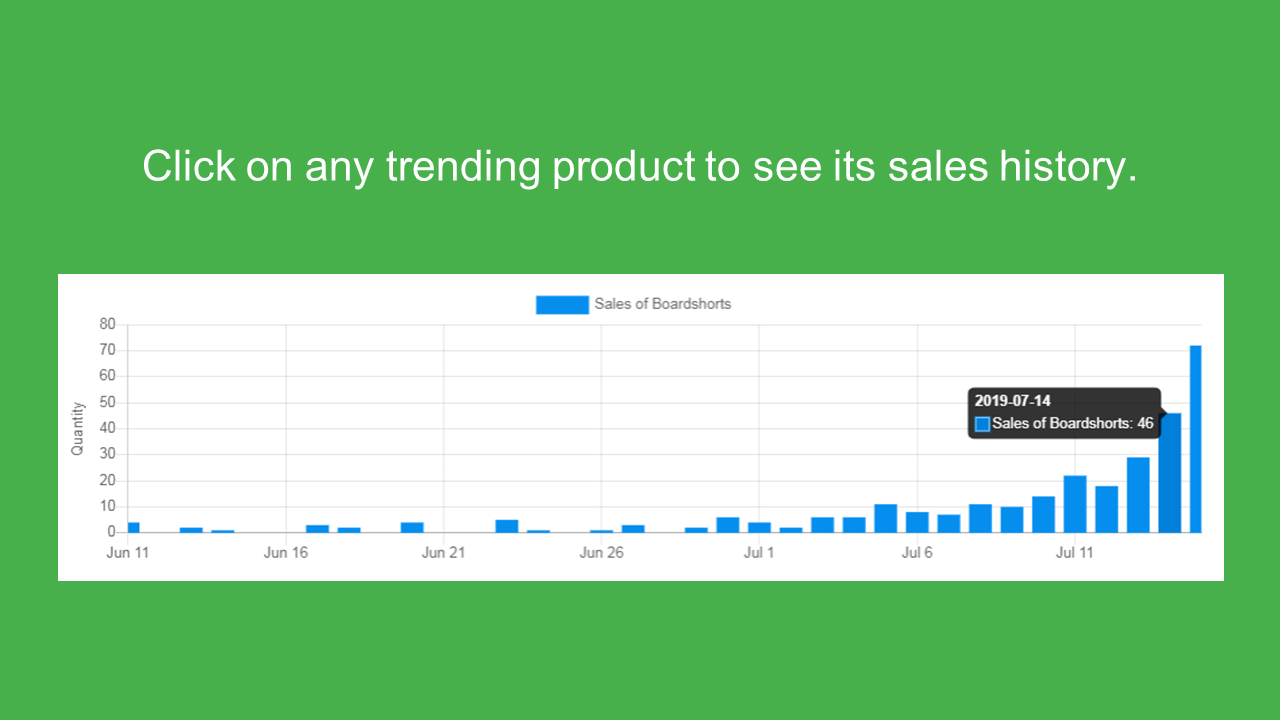Image resolution: width=1280 pixels, height=720 pixels.
Task: Click the Jun 21 x-axis label
Action: pos(444,553)
